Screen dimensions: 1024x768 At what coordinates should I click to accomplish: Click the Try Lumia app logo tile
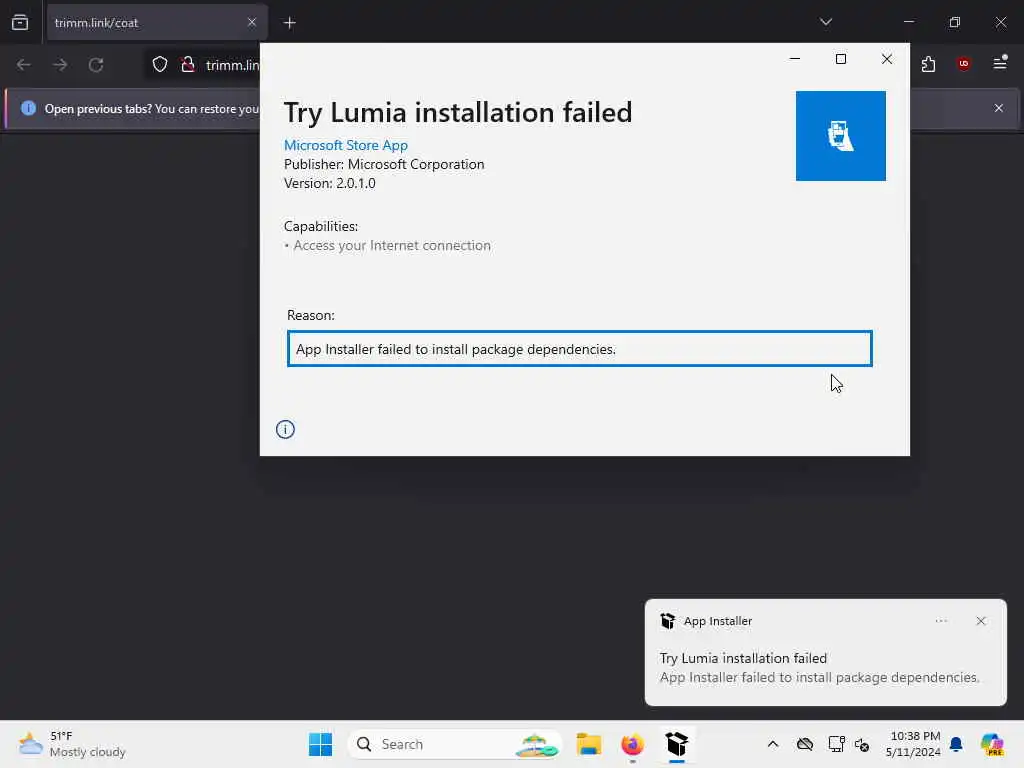point(840,136)
